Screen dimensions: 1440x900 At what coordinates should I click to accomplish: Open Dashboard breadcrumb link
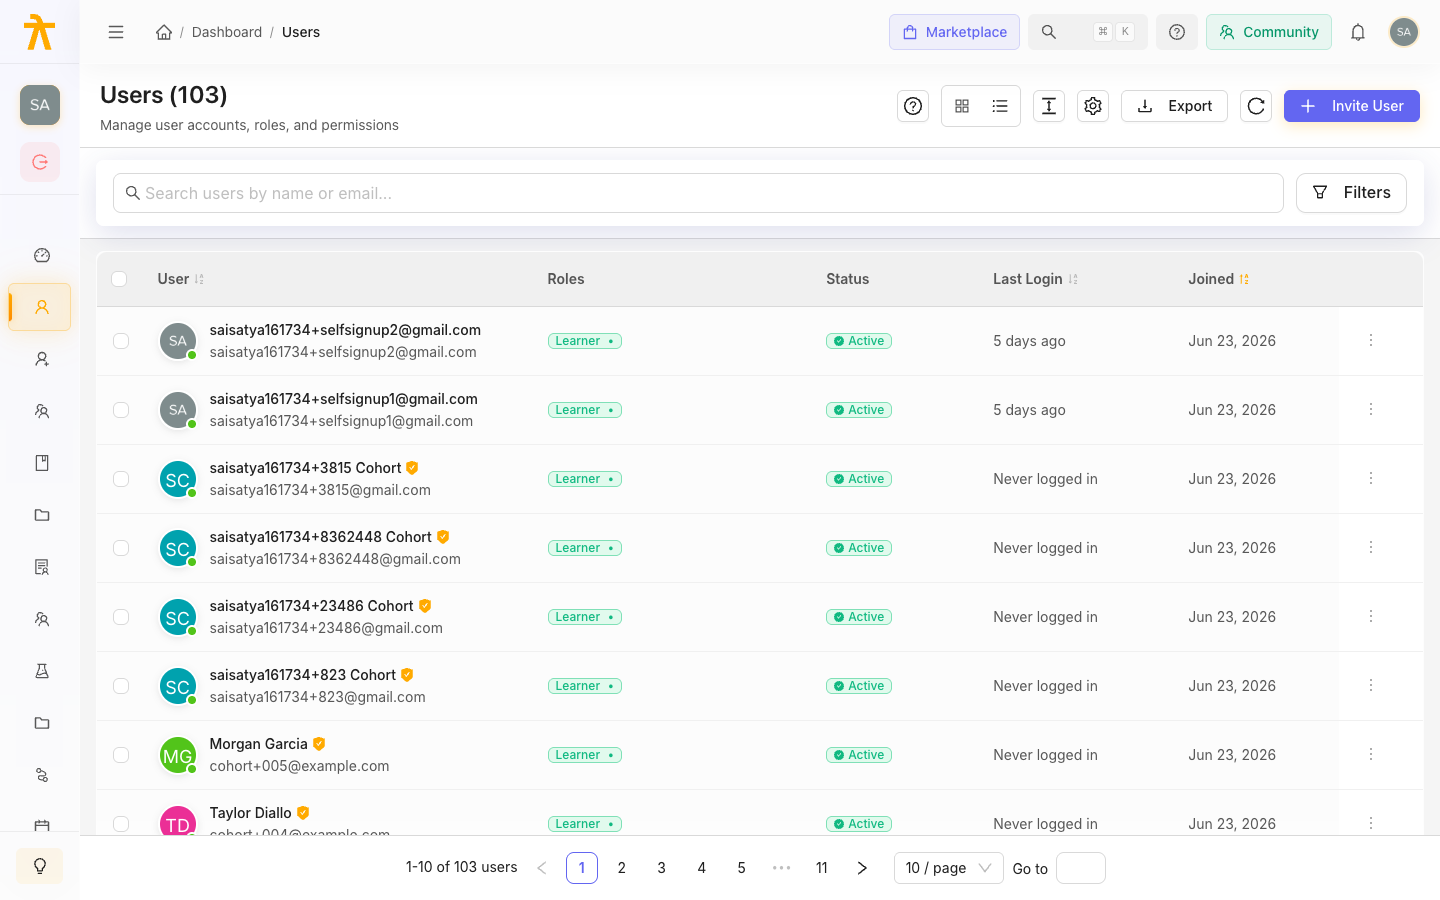pyautogui.click(x=227, y=32)
